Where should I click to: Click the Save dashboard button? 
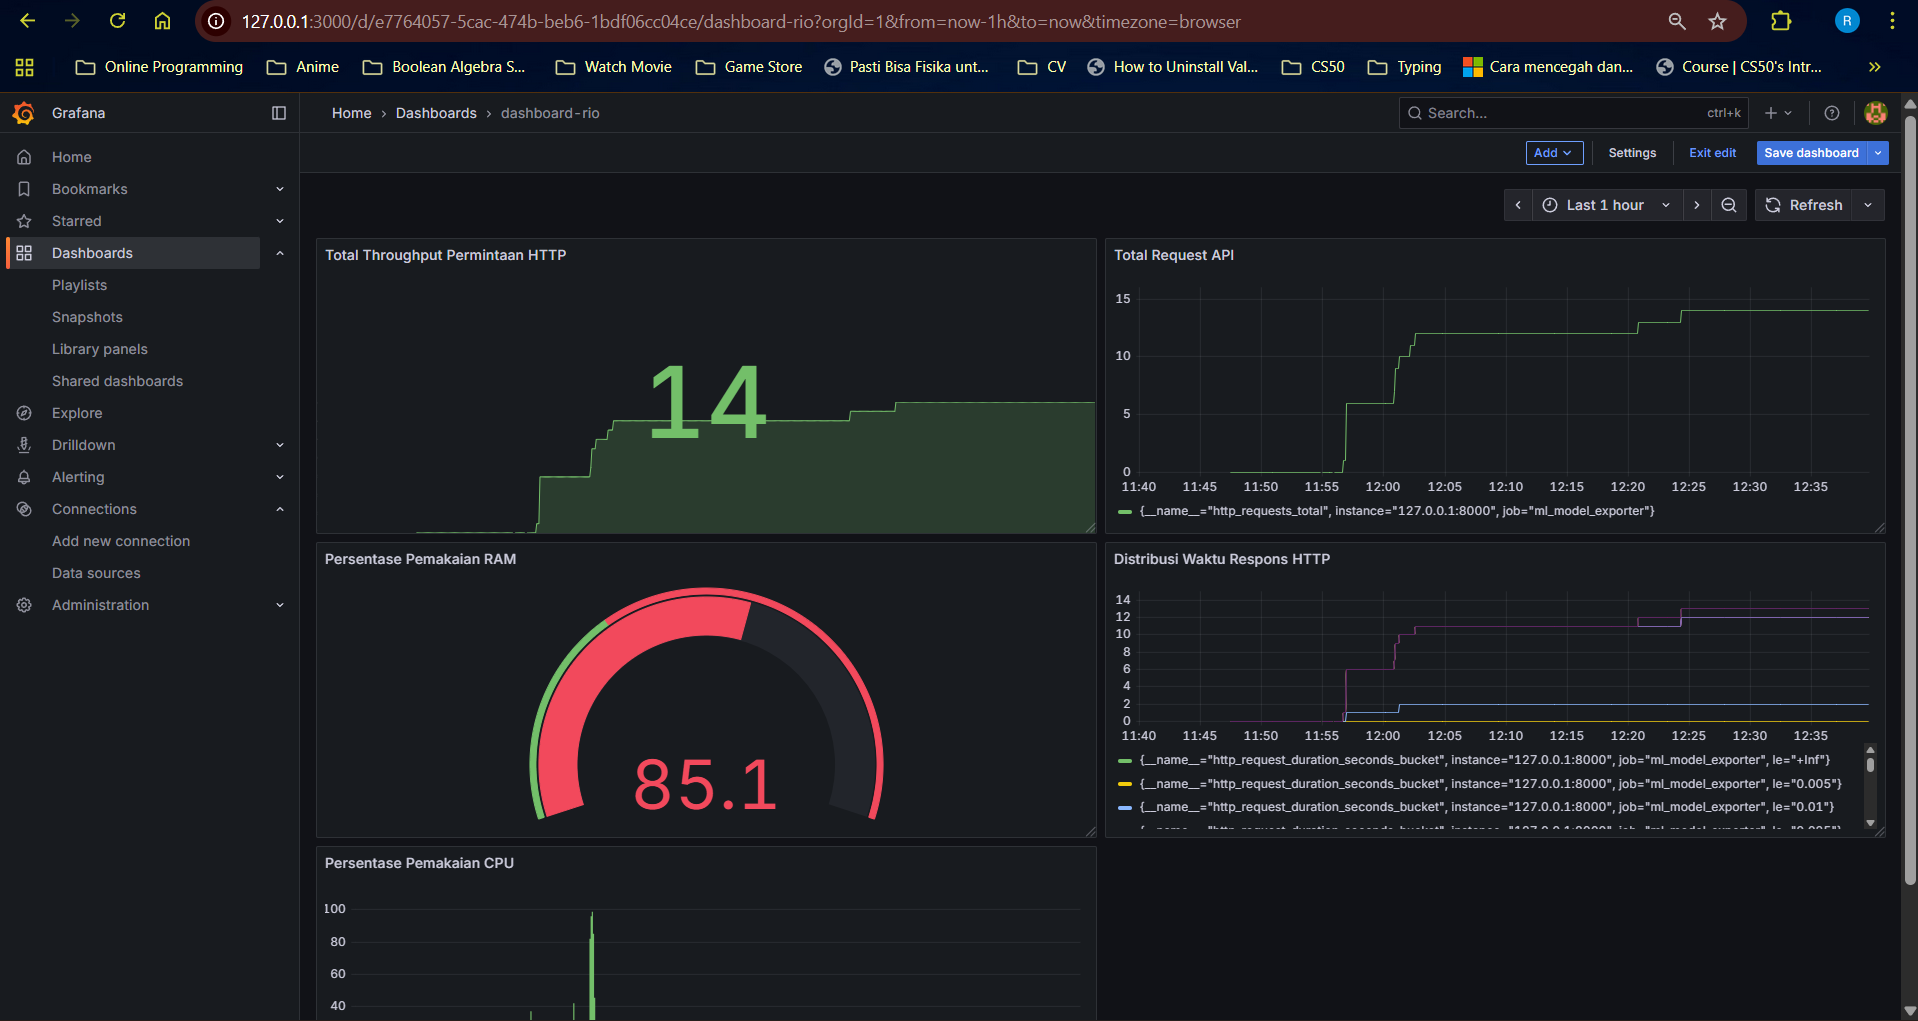point(1811,153)
